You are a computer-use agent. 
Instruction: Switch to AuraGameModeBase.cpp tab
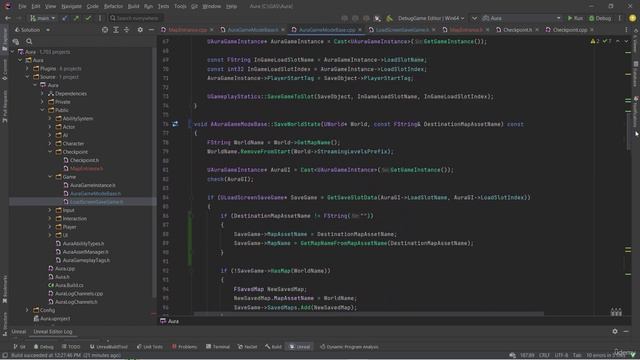[327, 30]
